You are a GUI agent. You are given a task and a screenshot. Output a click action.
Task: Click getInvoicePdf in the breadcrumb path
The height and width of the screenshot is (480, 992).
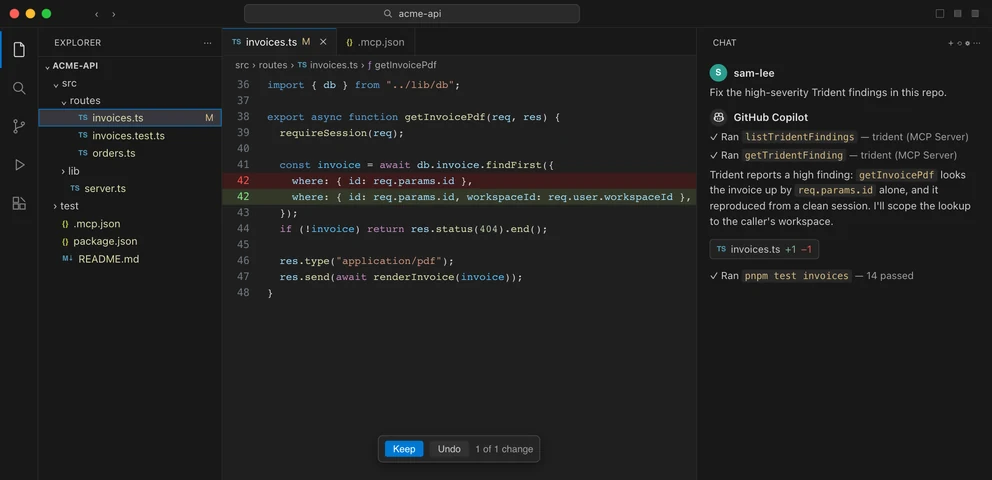click(402, 65)
